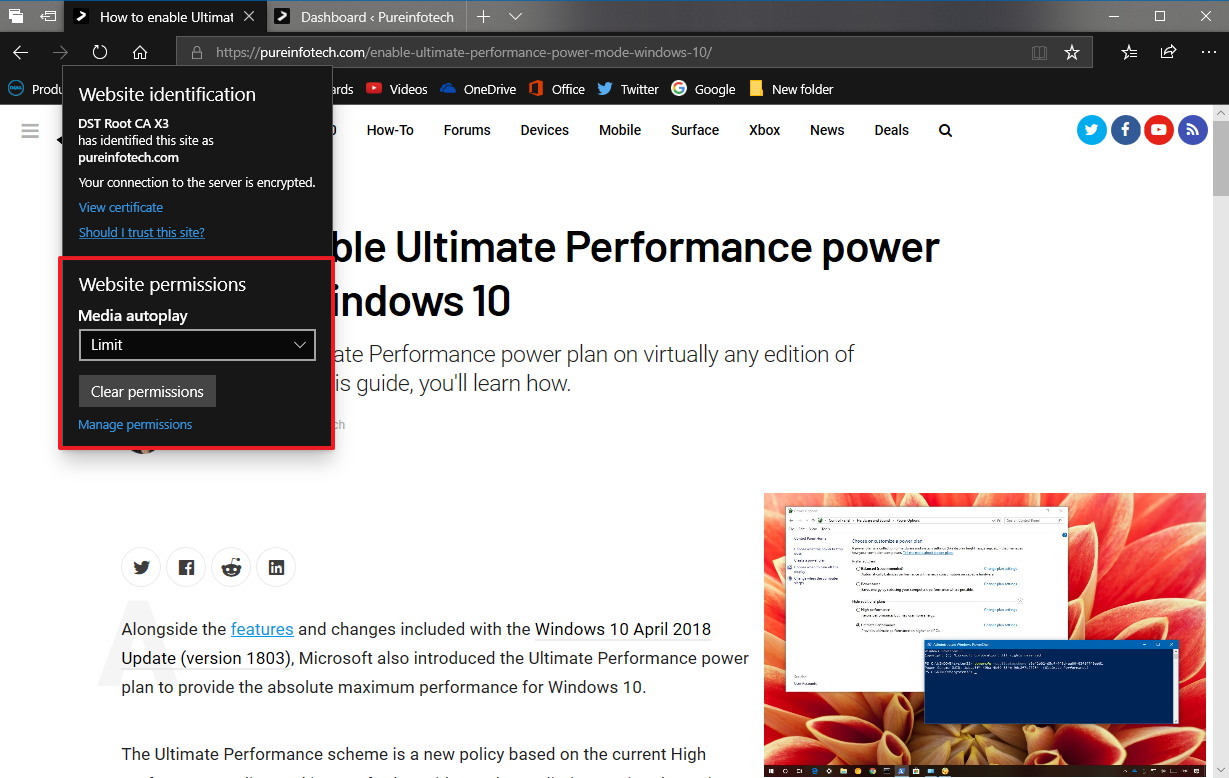Open a new tab with plus

(x=484, y=17)
